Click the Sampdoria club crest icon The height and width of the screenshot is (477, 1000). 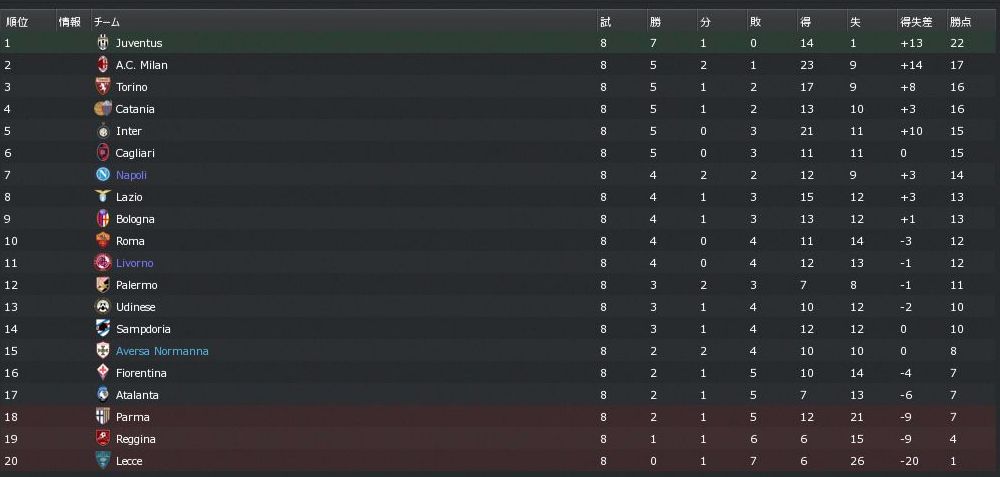[102, 329]
